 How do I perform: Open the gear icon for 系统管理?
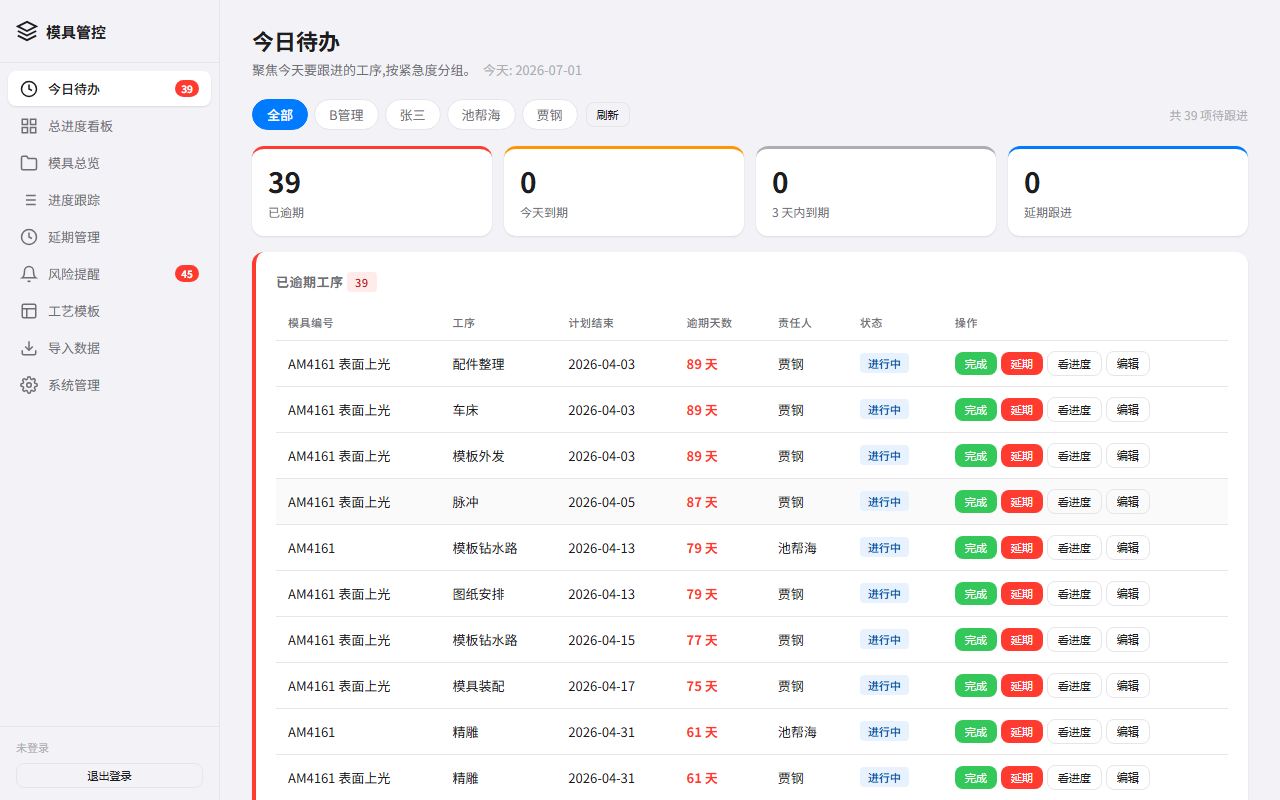[x=29, y=385]
